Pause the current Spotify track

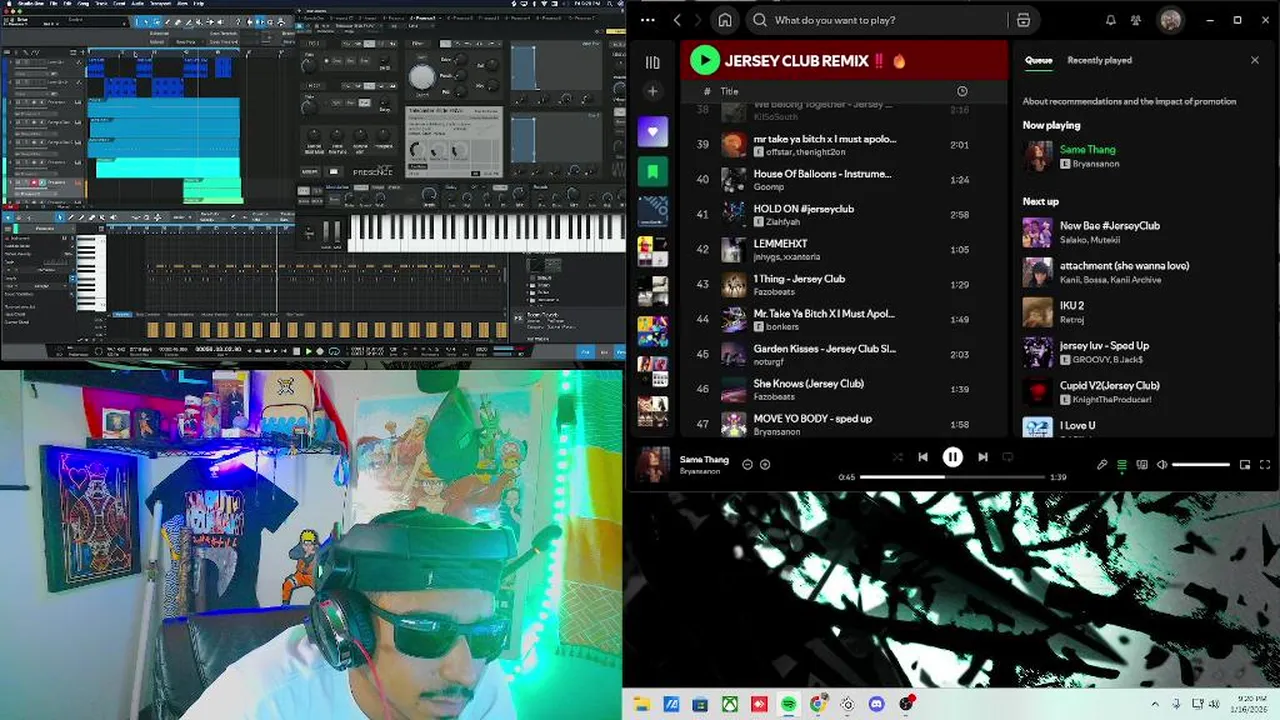[x=953, y=457]
